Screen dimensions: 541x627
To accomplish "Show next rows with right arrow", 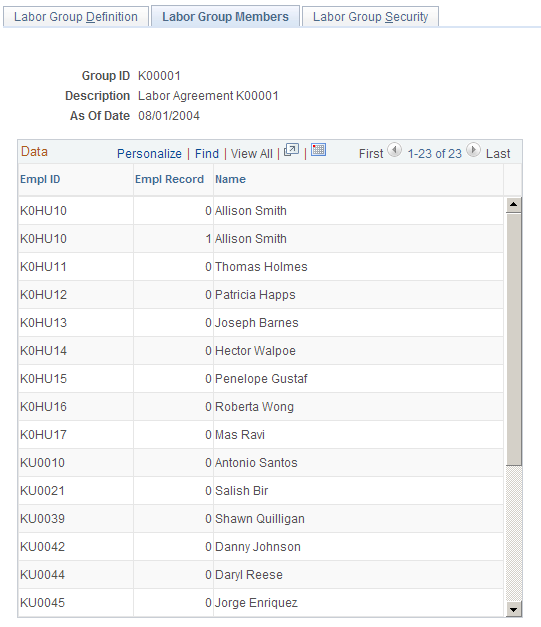I will click(x=473, y=150).
